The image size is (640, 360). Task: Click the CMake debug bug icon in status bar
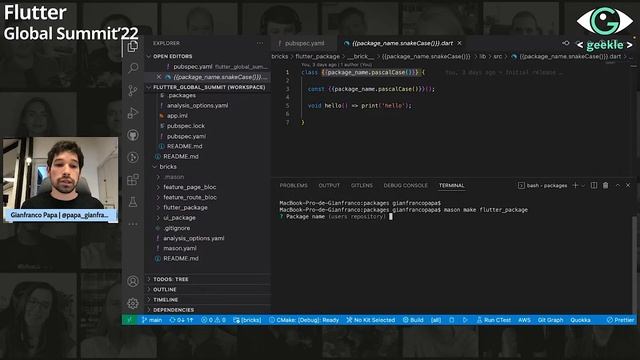452,320
